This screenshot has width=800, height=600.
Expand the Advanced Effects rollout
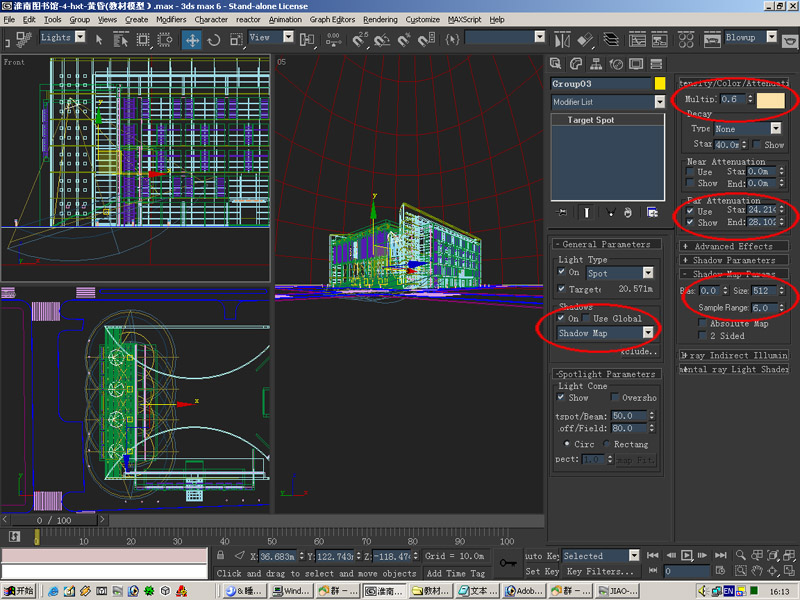point(733,246)
